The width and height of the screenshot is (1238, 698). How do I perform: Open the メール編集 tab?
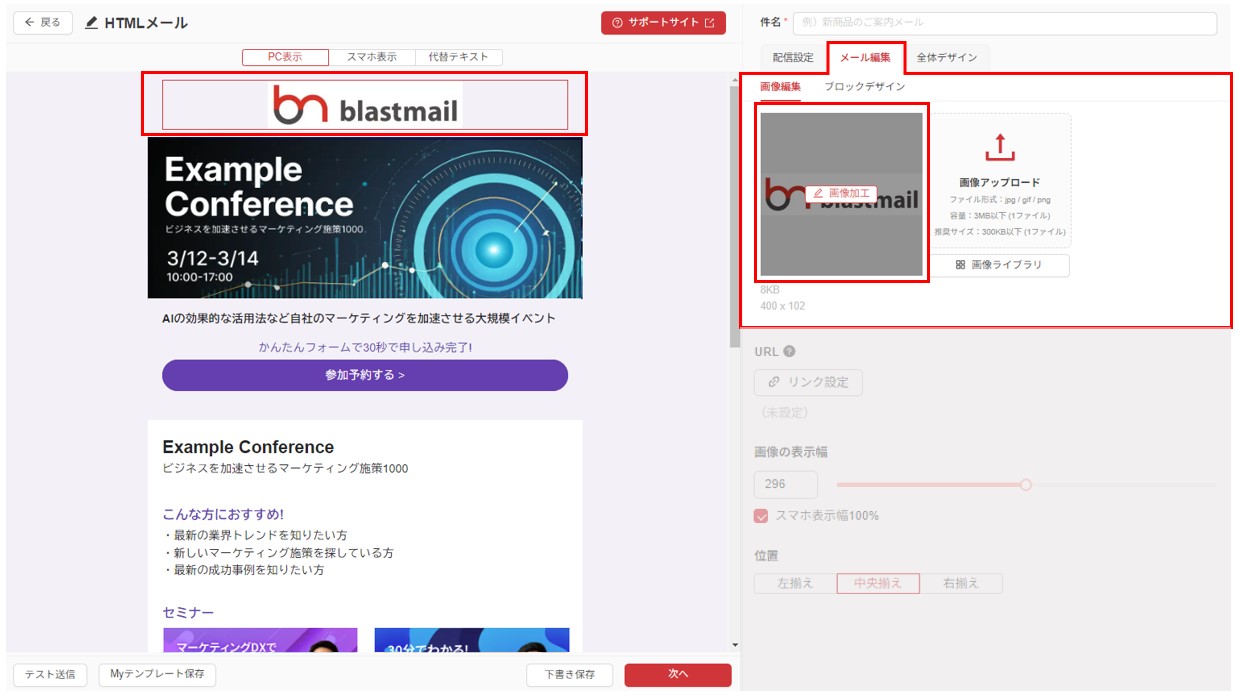[x=866, y=58]
